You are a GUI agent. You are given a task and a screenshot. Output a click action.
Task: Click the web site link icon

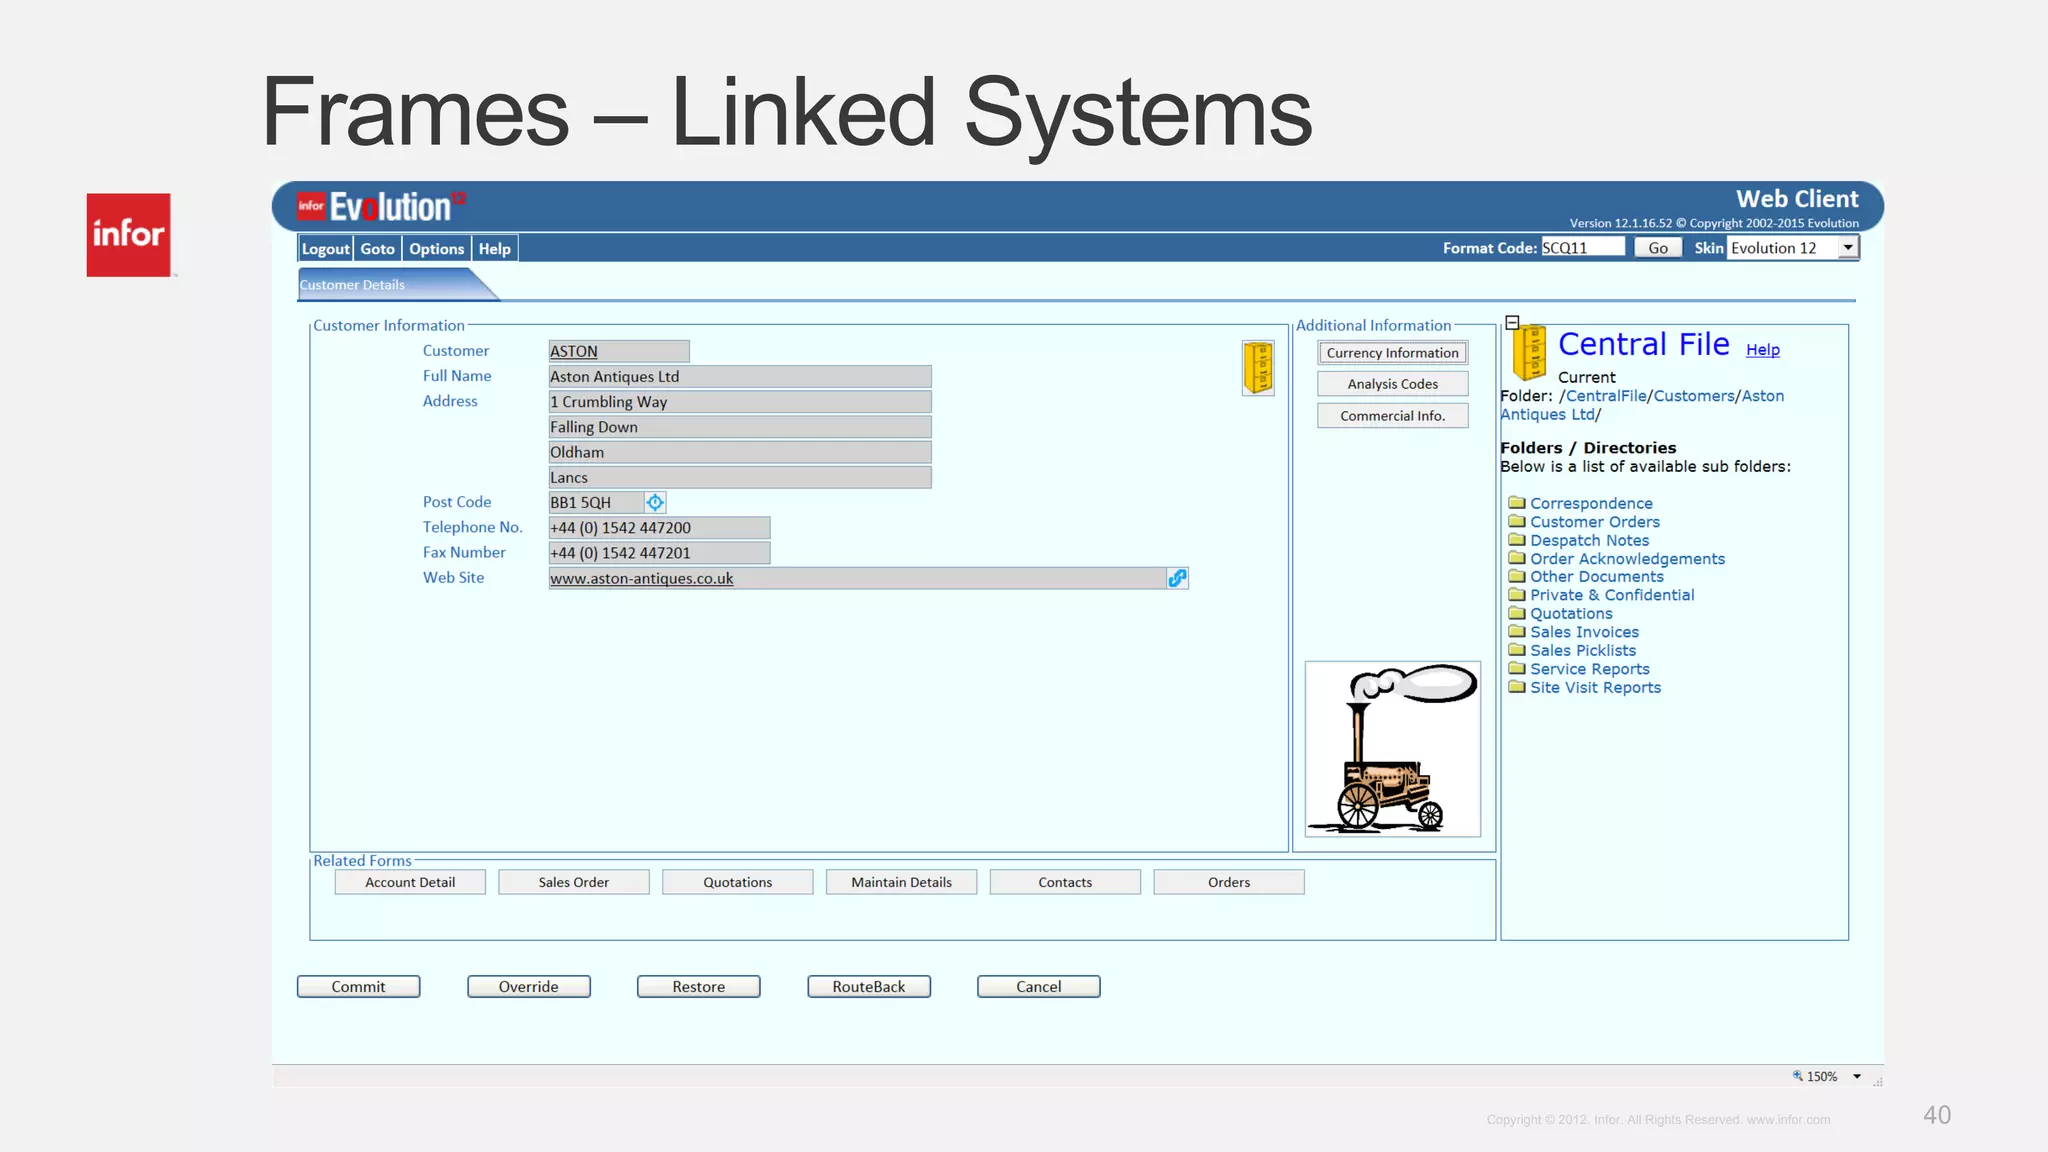[1177, 578]
